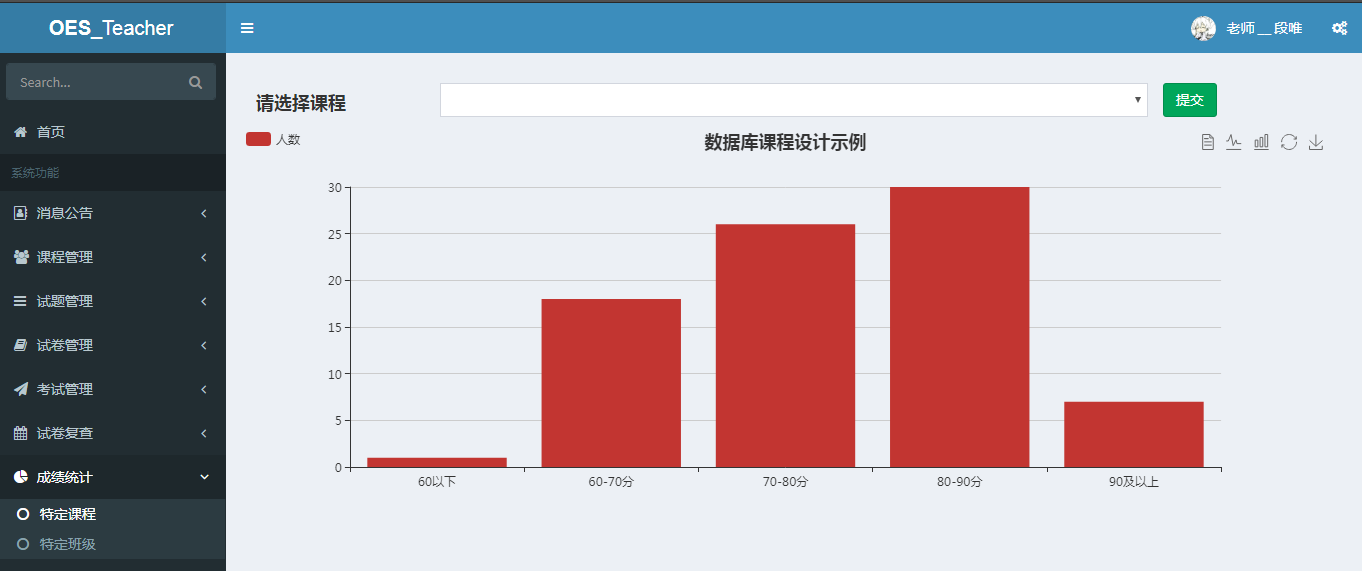
Task: Switch chart to bar type
Action: 1261,142
